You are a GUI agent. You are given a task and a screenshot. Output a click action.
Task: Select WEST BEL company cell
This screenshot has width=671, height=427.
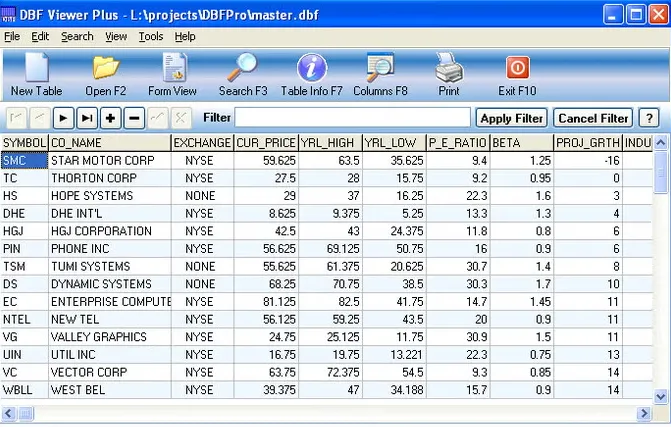[x=110, y=390]
